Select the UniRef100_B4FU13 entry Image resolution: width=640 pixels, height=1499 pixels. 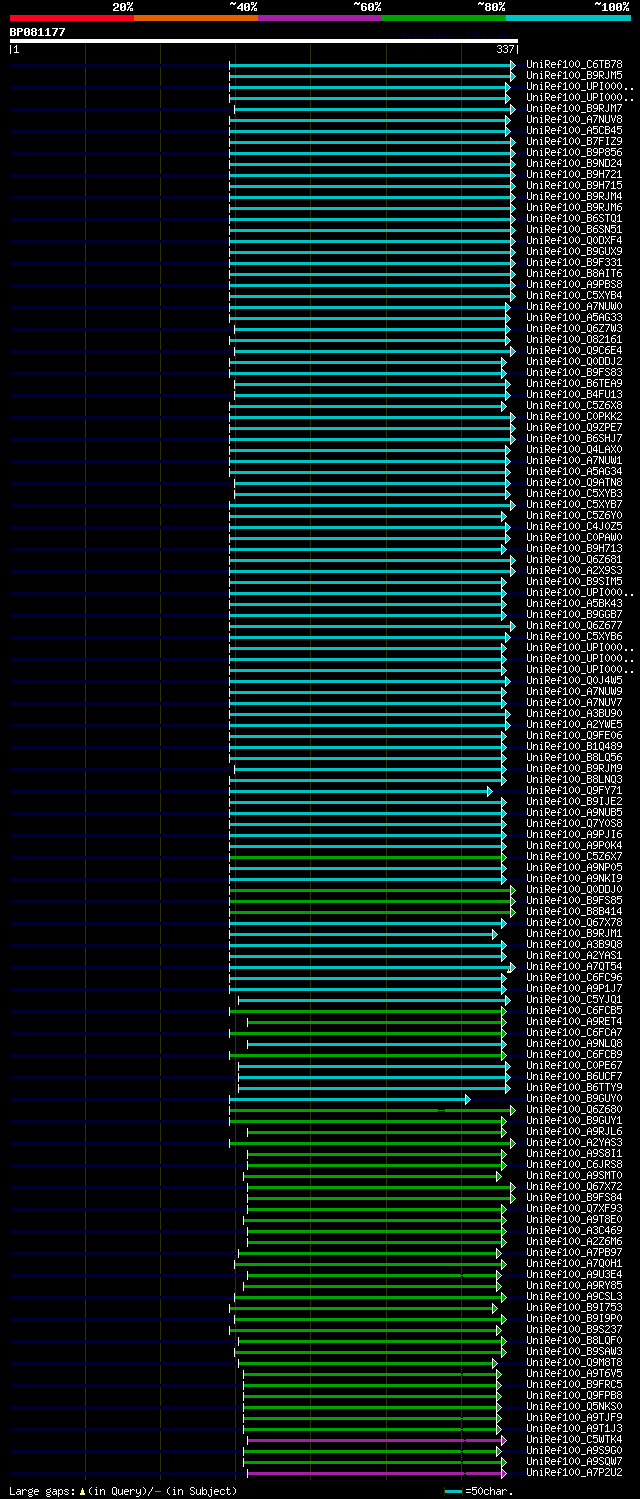574,394
